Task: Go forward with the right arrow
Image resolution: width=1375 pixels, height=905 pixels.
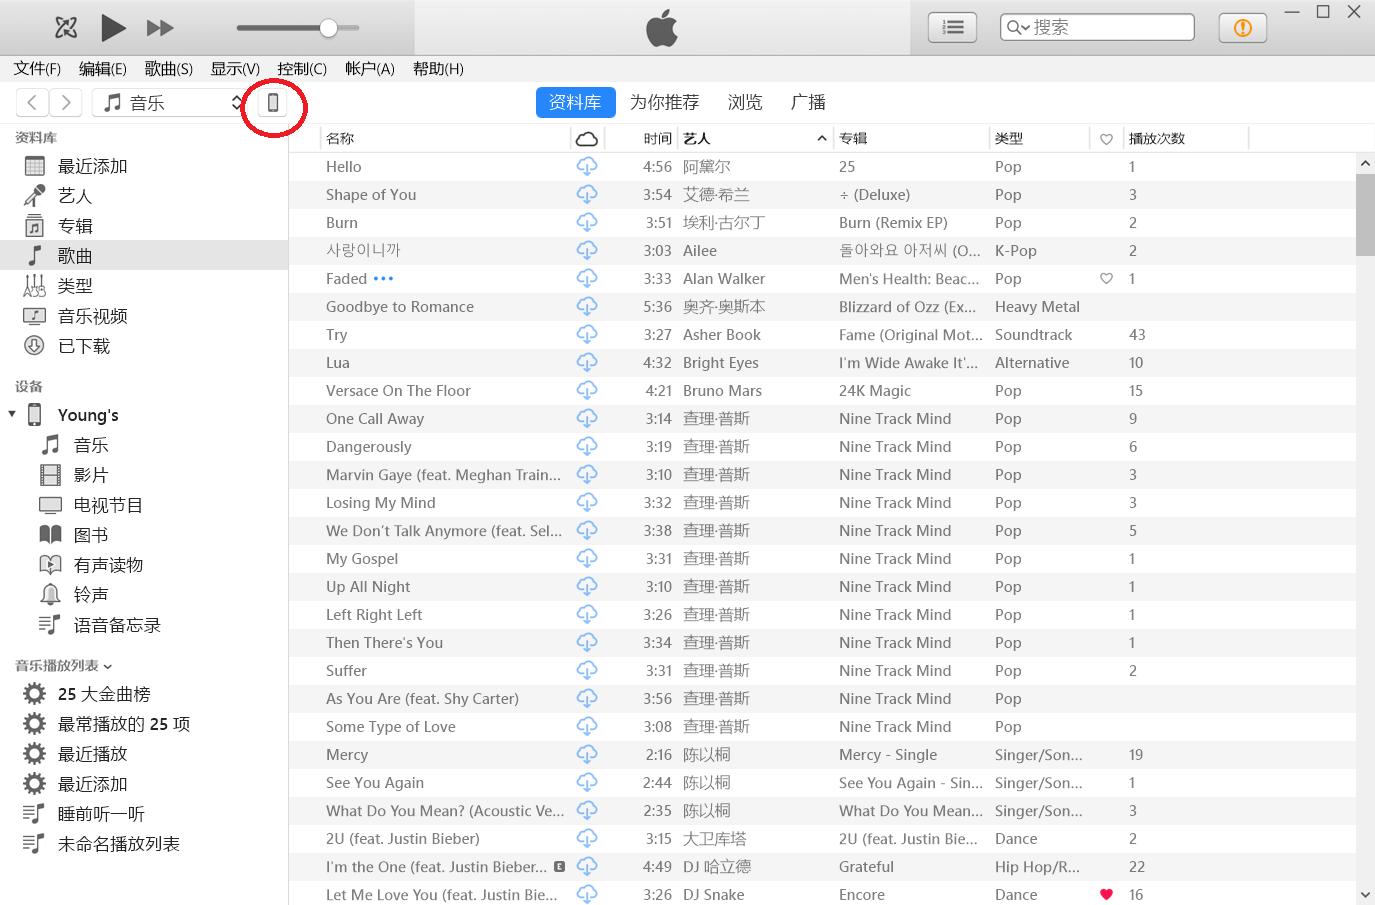Action: coord(66,102)
